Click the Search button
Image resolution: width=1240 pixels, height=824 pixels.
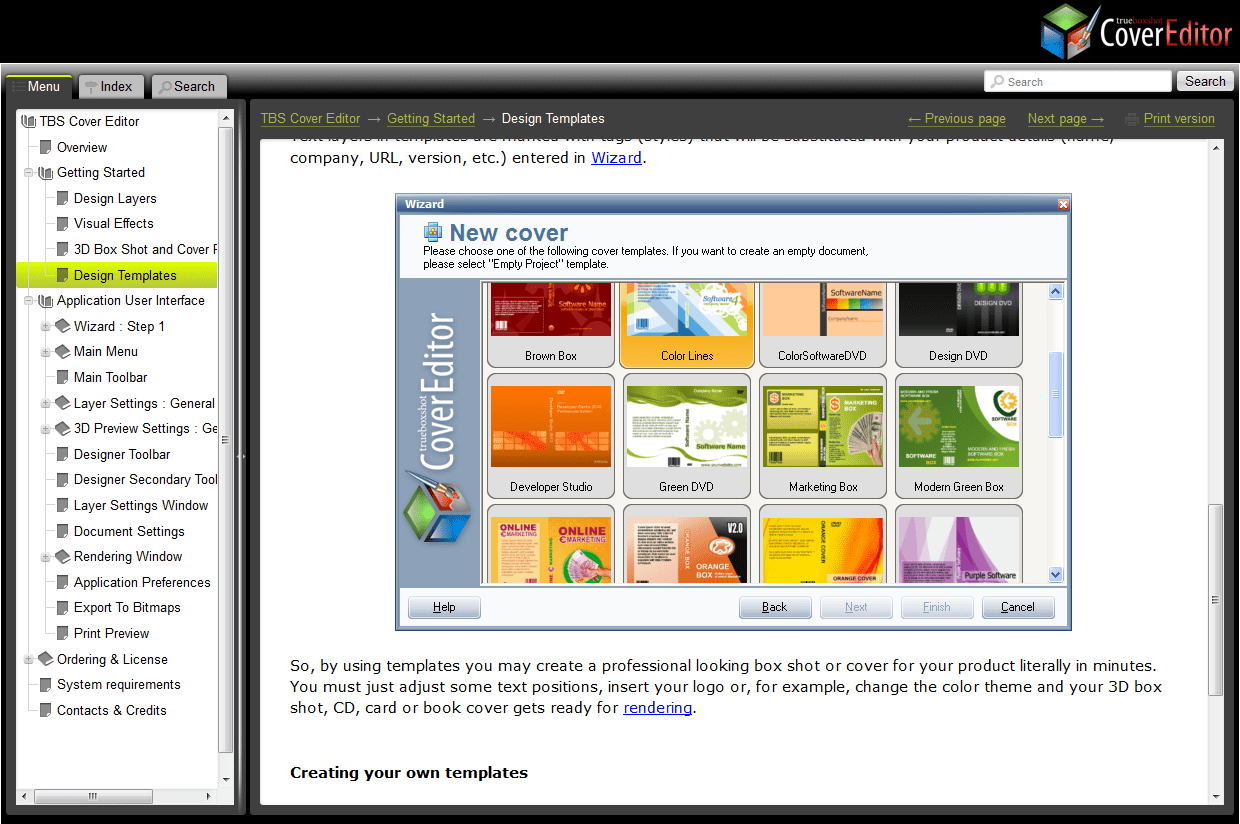pyautogui.click(x=1204, y=81)
